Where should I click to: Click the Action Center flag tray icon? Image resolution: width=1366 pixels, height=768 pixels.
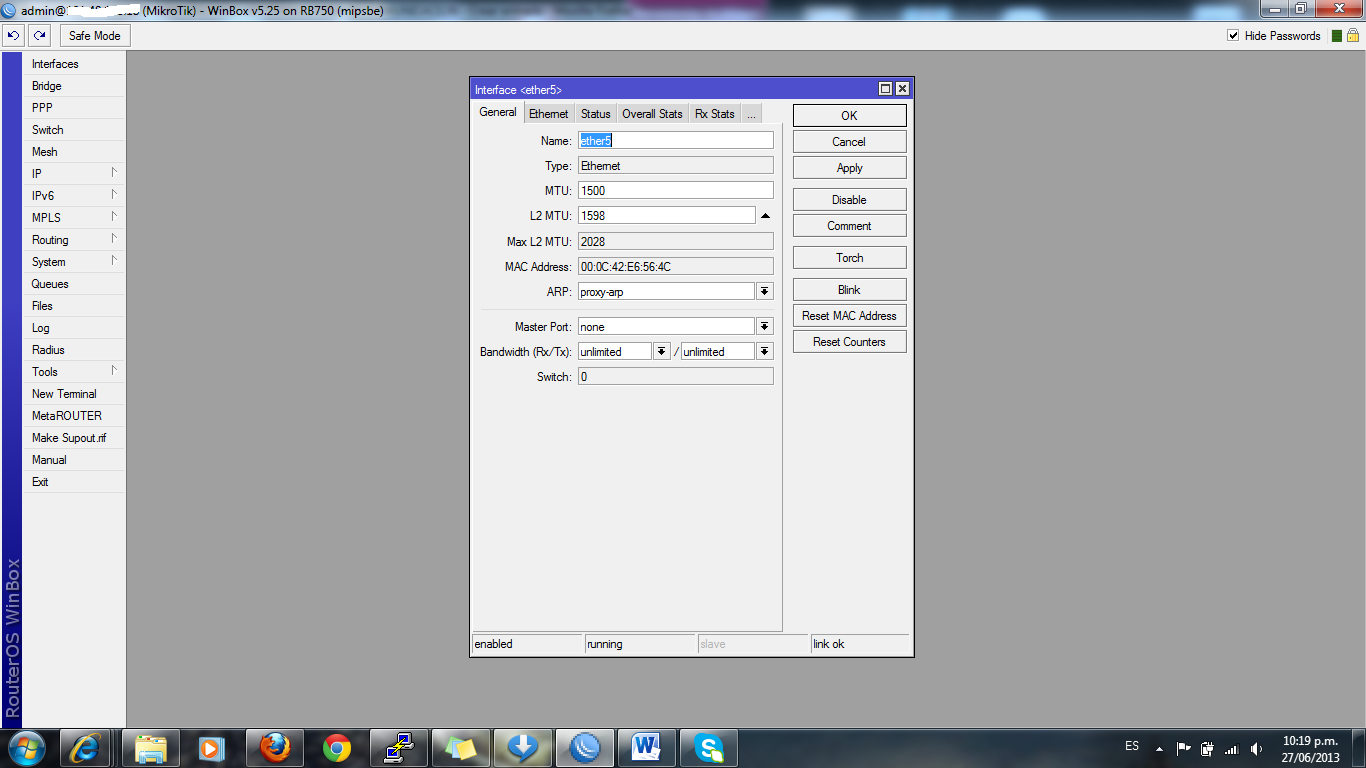[x=1183, y=748]
